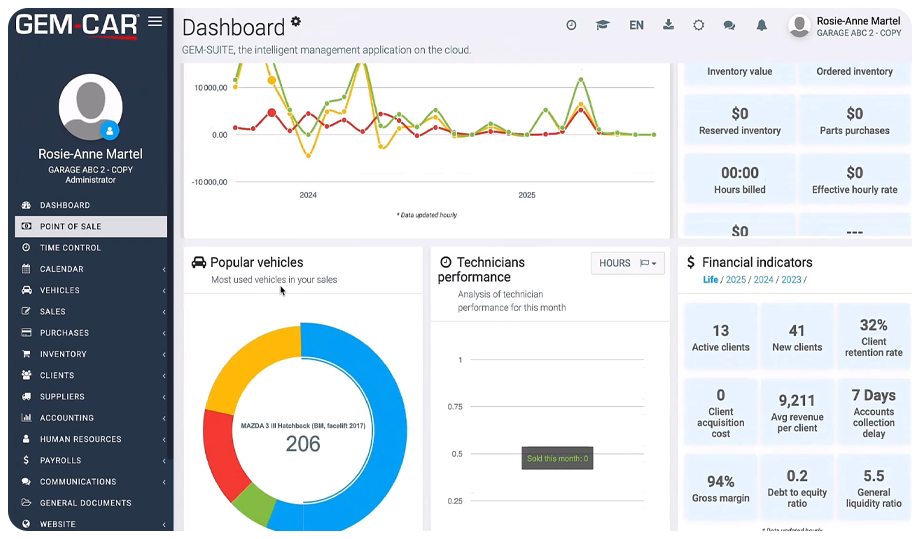Select the Life financial indicators filter

pos(710,280)
